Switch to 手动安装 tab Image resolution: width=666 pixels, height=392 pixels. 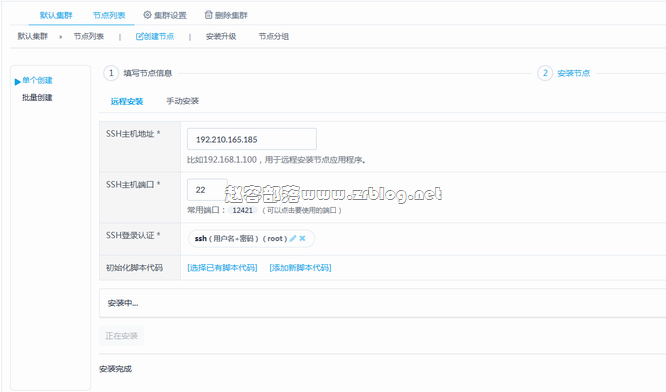183,101
